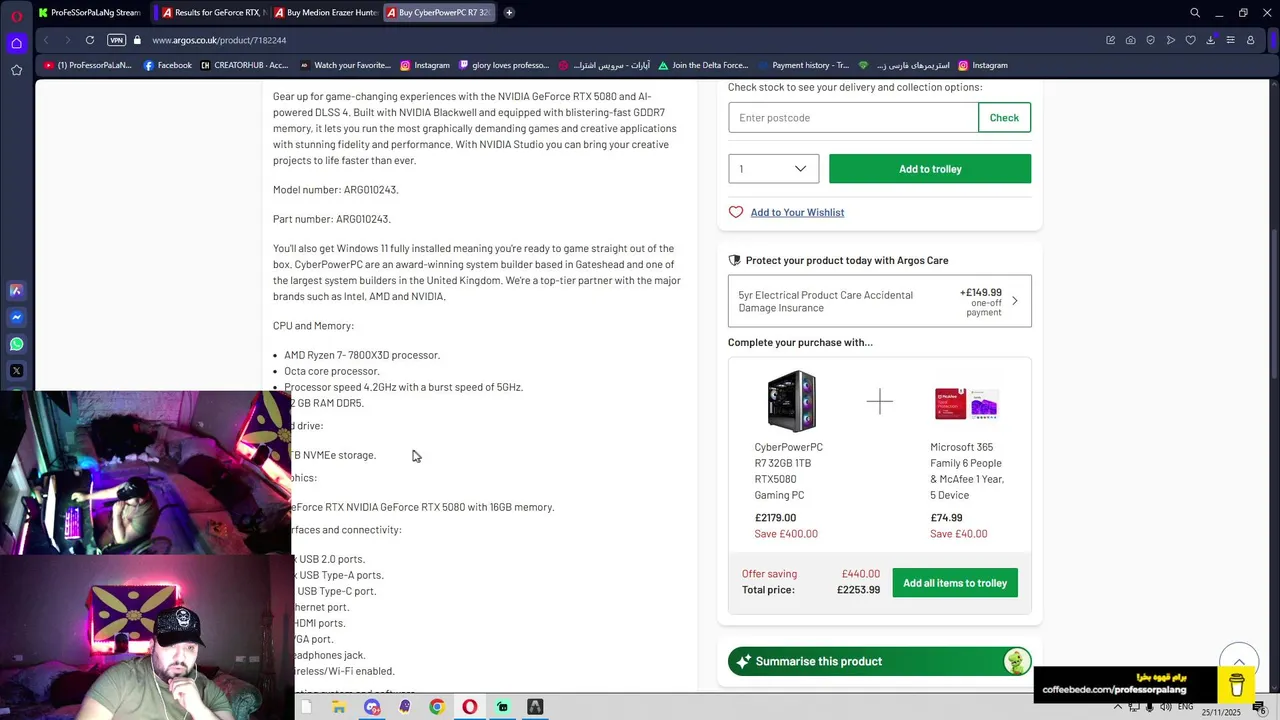Open X (Twitter) in the Opera sidebar

16,371
